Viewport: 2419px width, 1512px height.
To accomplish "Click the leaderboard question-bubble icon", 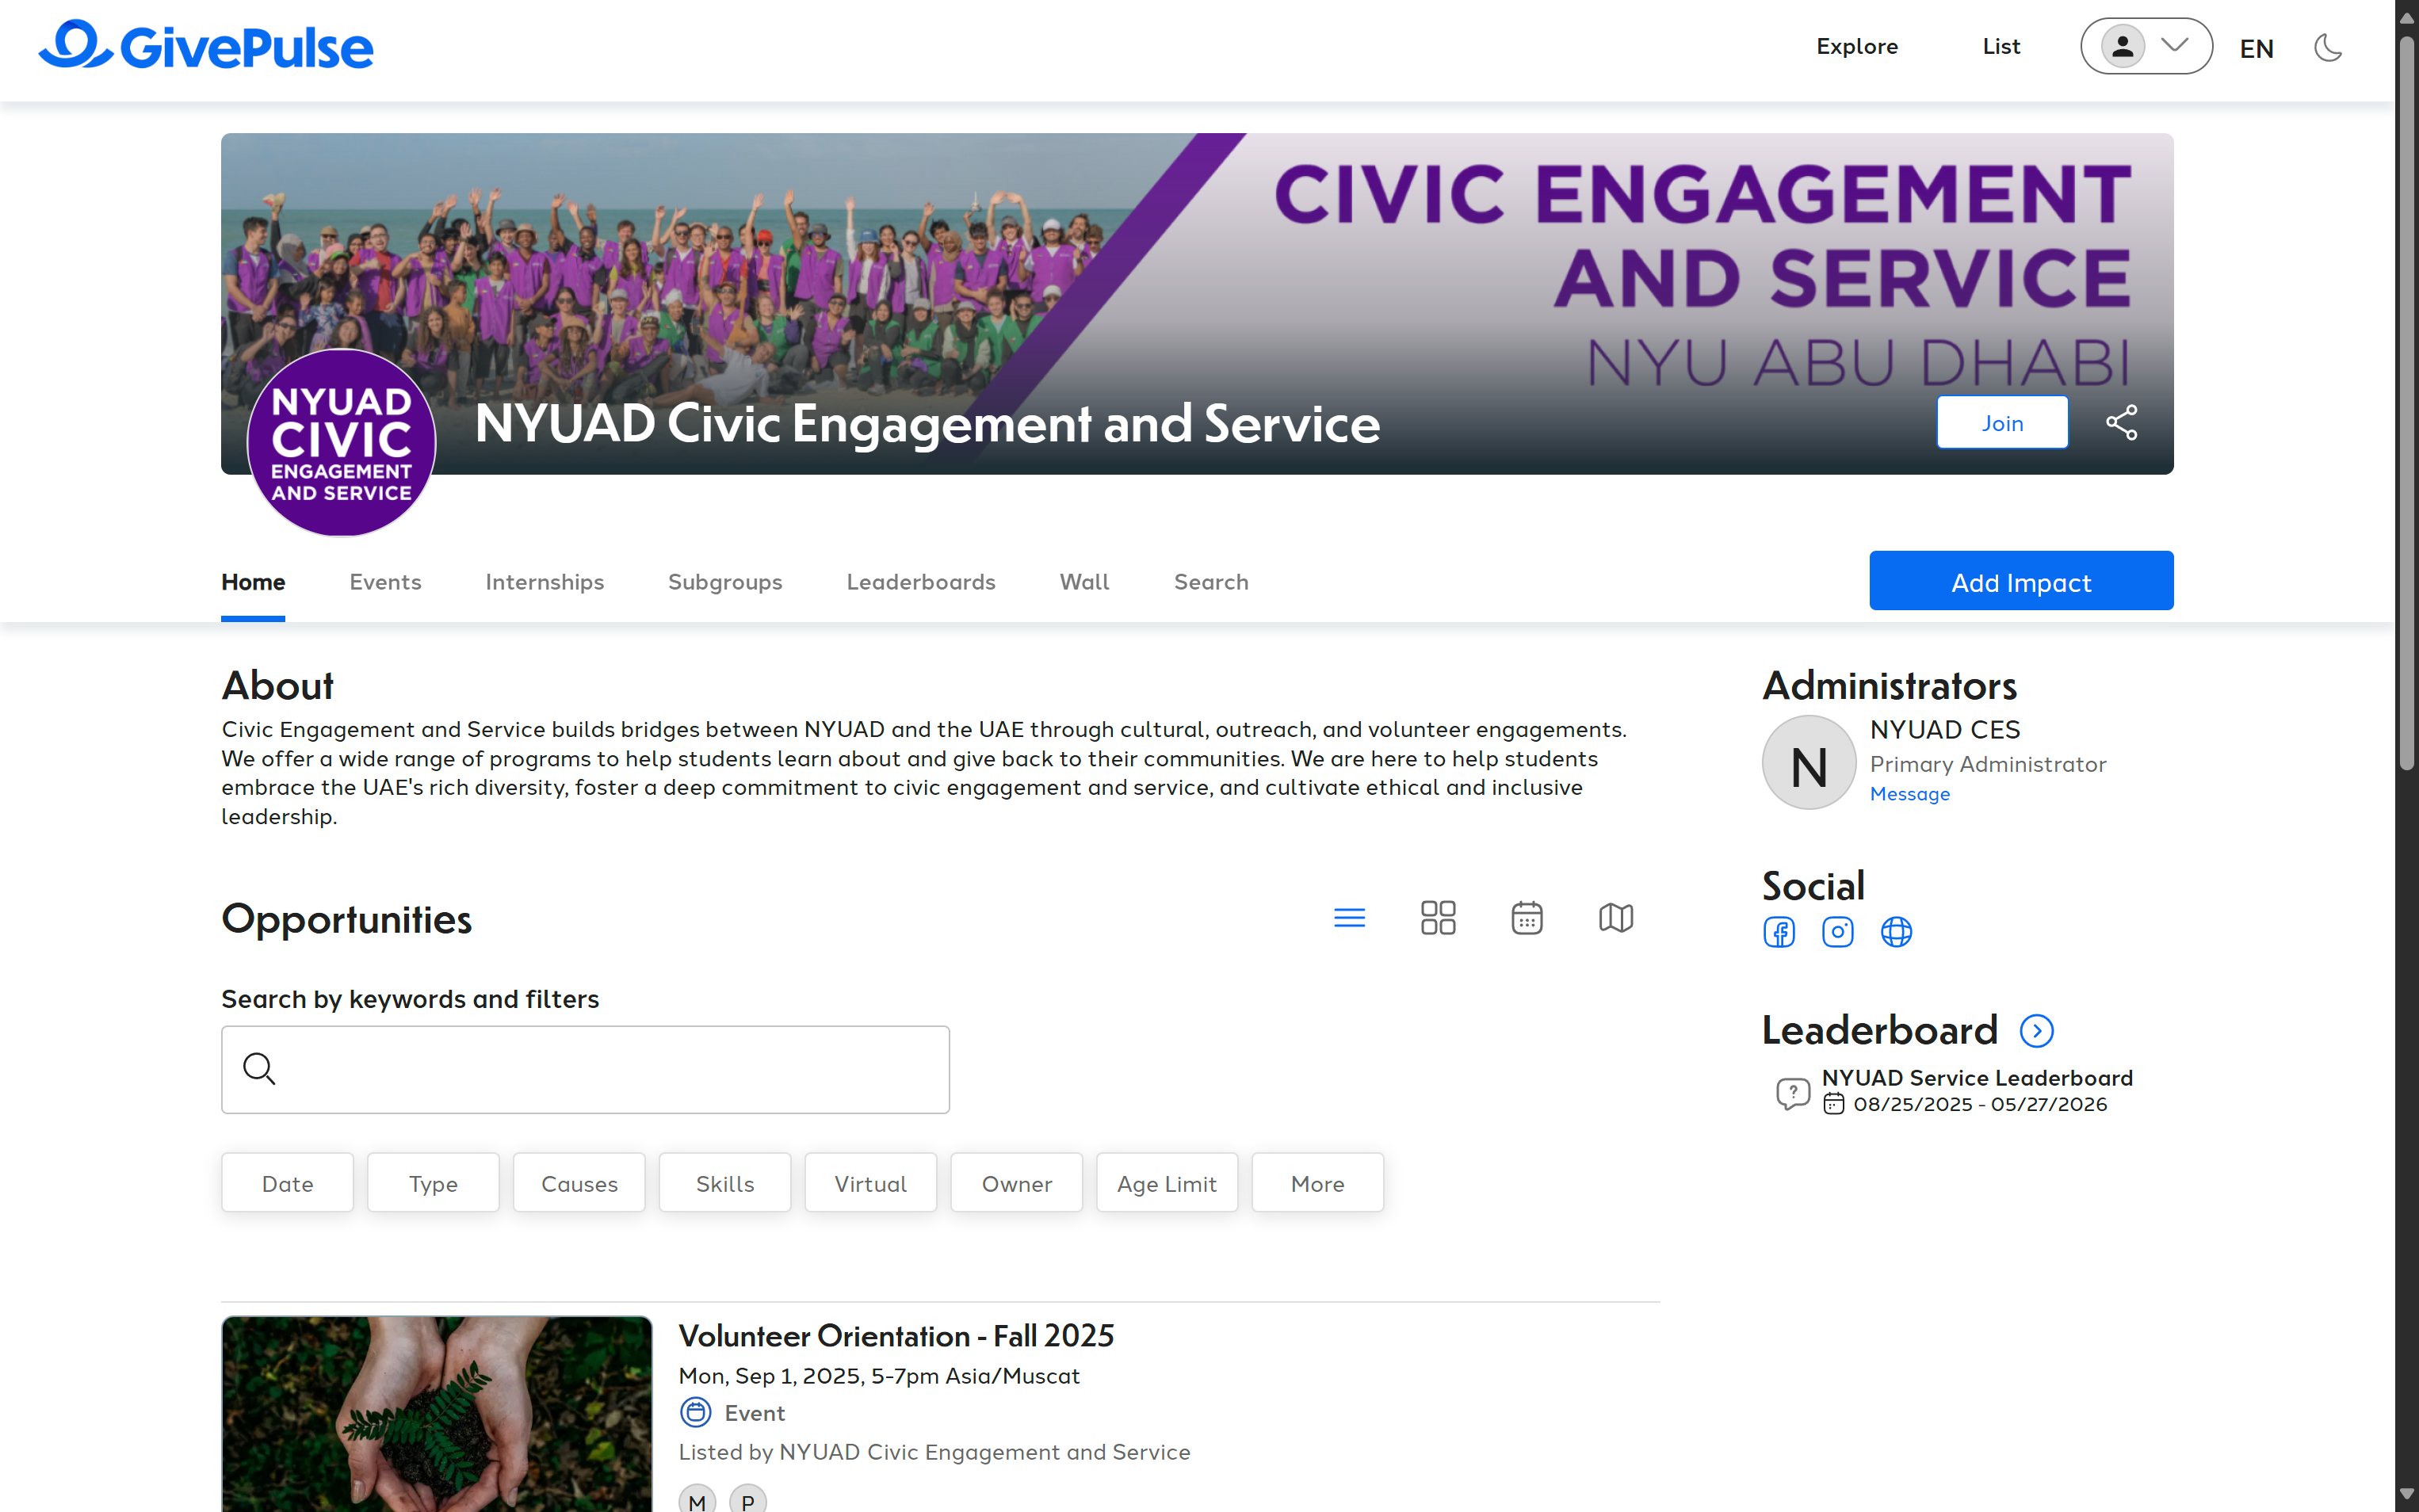I will pos(1793,1093).
